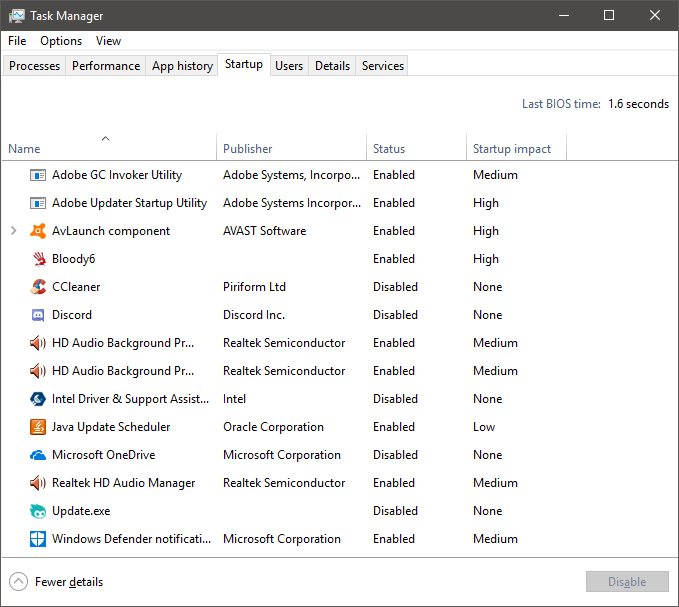
Task: Close the Task Manager window
Action: [x=655, y=15]
